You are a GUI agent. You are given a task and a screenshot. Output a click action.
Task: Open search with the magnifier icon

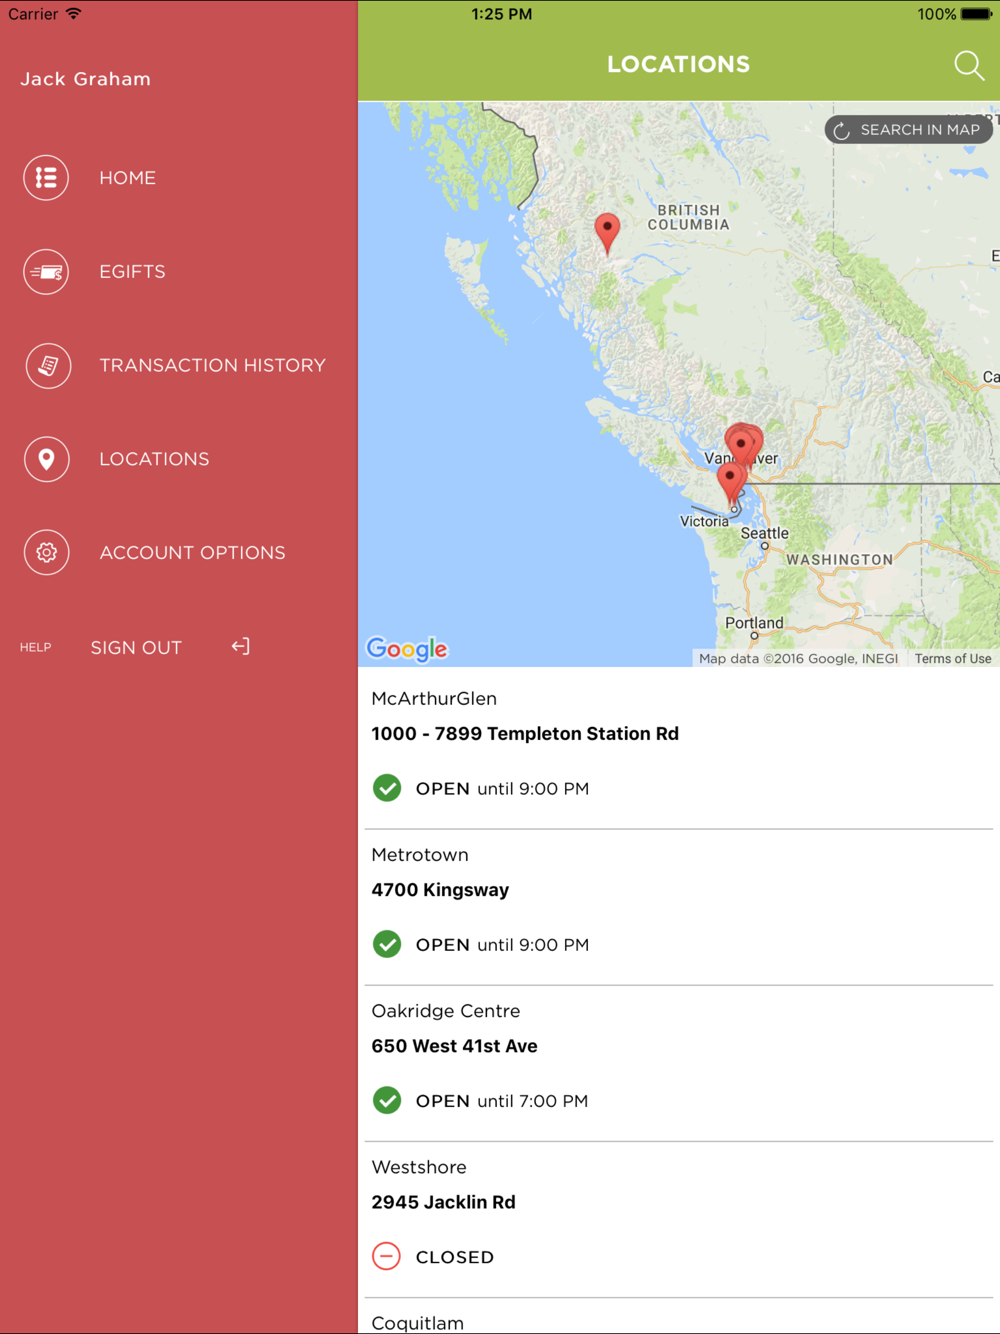(969, 65)
